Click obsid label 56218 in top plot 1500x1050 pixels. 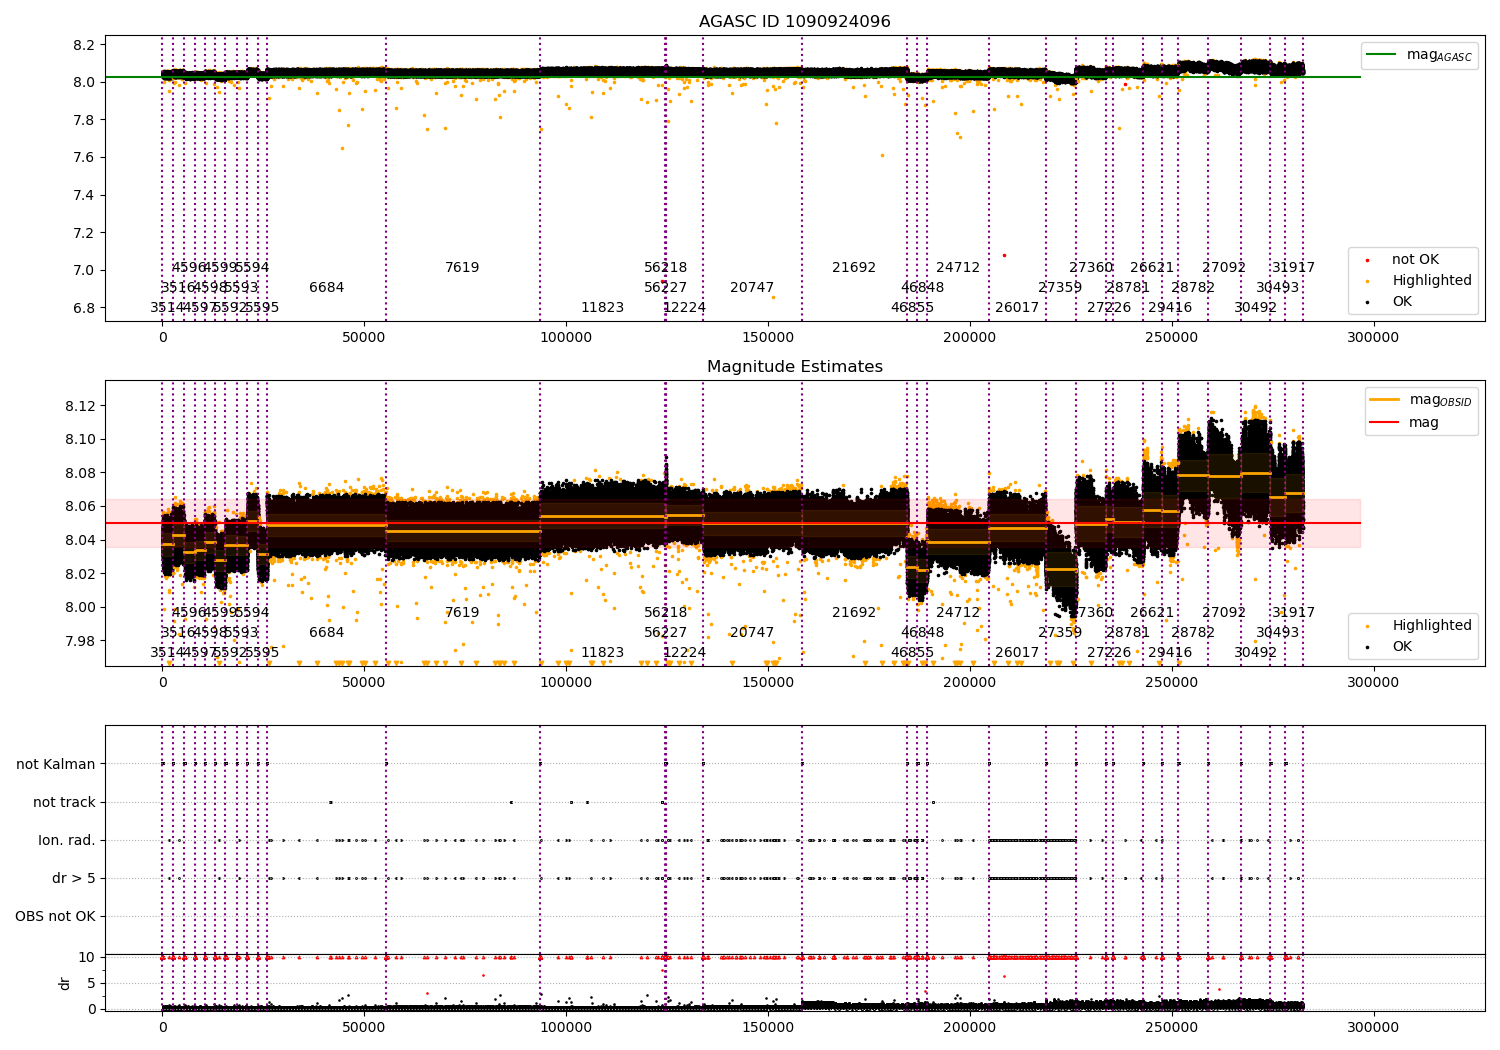click(665, 268)
